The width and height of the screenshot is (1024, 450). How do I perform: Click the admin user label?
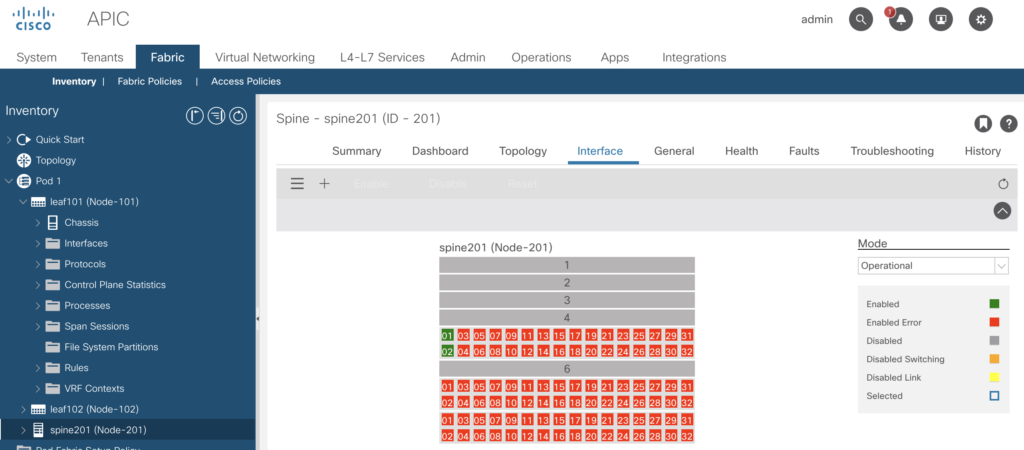point(817,20)
